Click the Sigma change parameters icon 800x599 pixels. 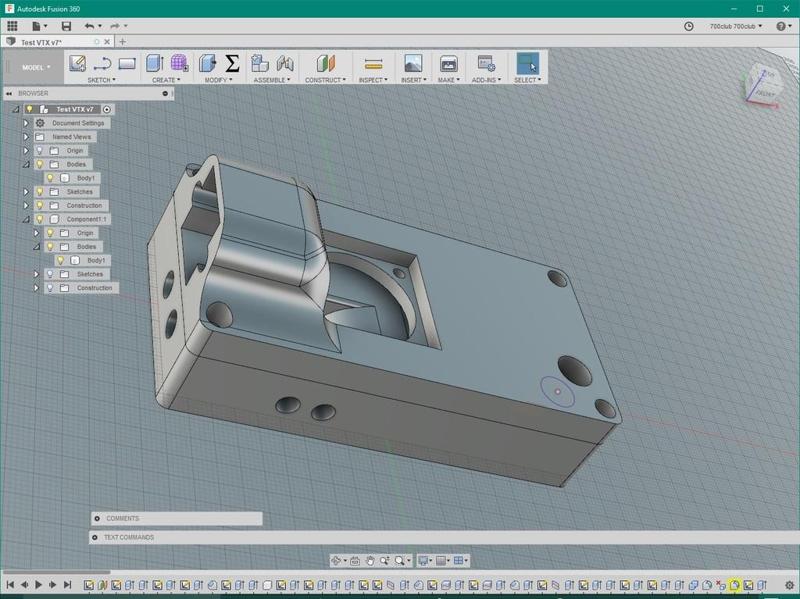click(x=231, y=64)
